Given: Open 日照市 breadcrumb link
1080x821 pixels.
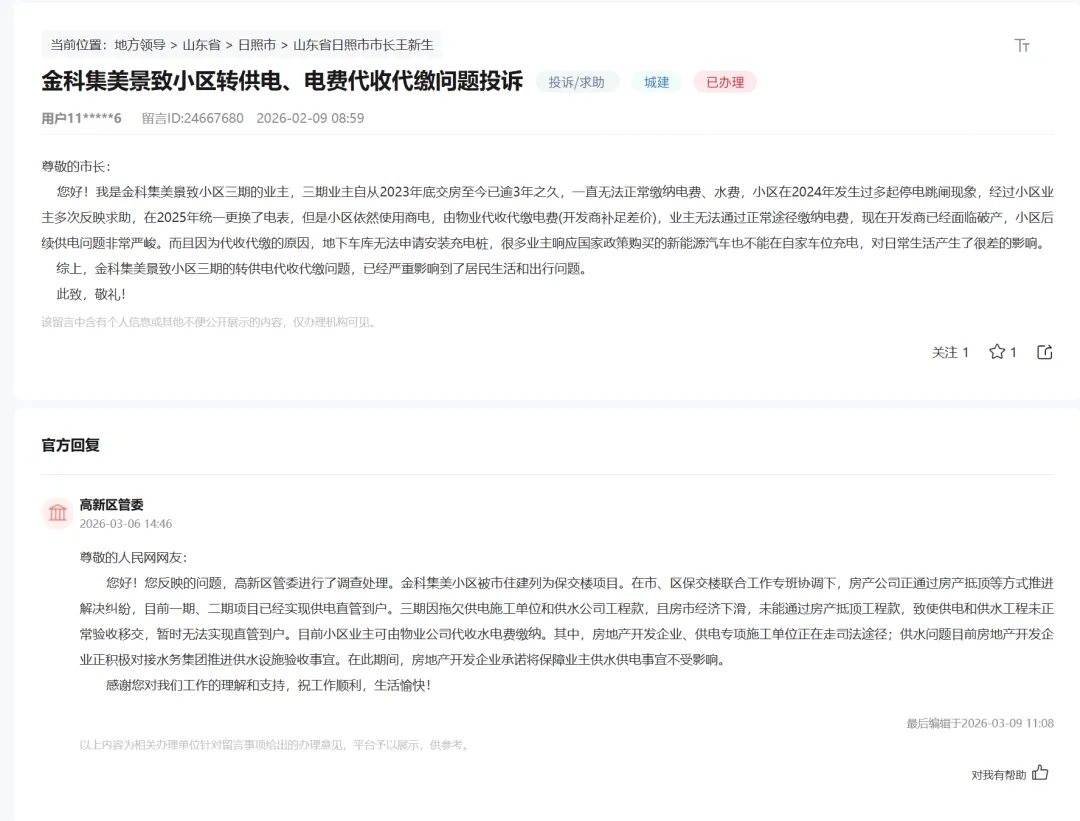Looking at the screenshot, I should (x=257, y=45).
